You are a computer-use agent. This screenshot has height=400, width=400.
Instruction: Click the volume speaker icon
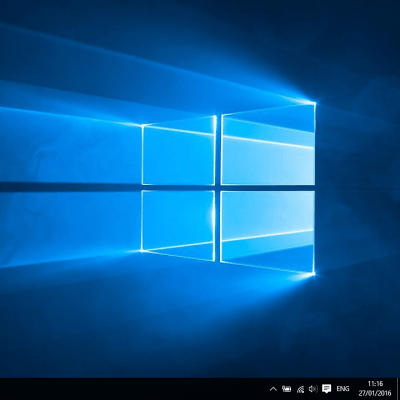(313, 389)
